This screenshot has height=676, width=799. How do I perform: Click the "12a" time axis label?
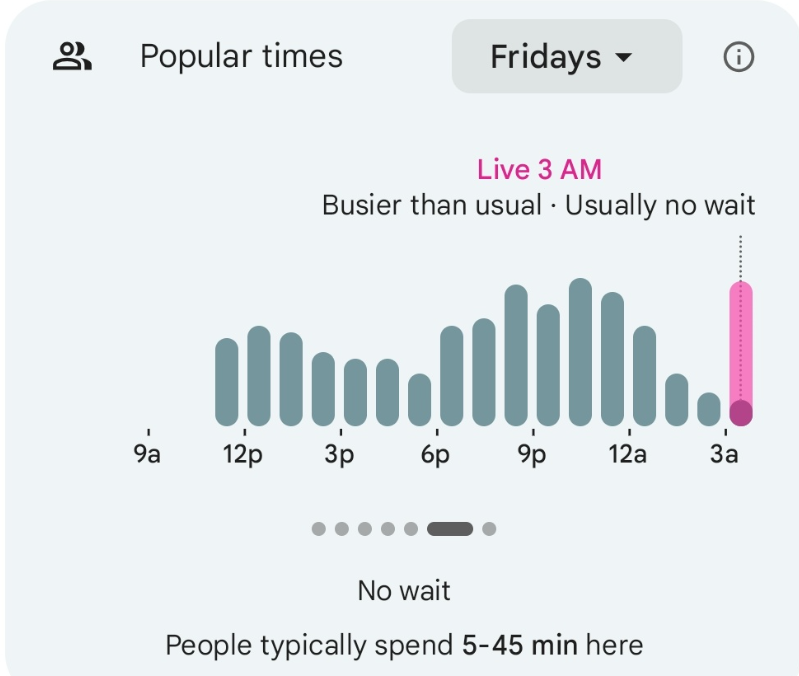tap(627, 455)
